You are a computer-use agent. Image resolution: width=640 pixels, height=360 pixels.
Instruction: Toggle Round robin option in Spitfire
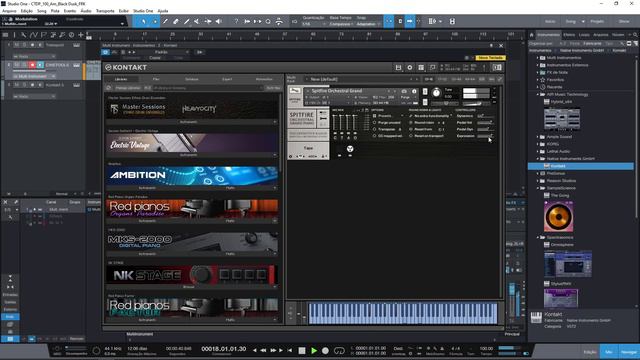pyautogui.click(x=411, y=122)
